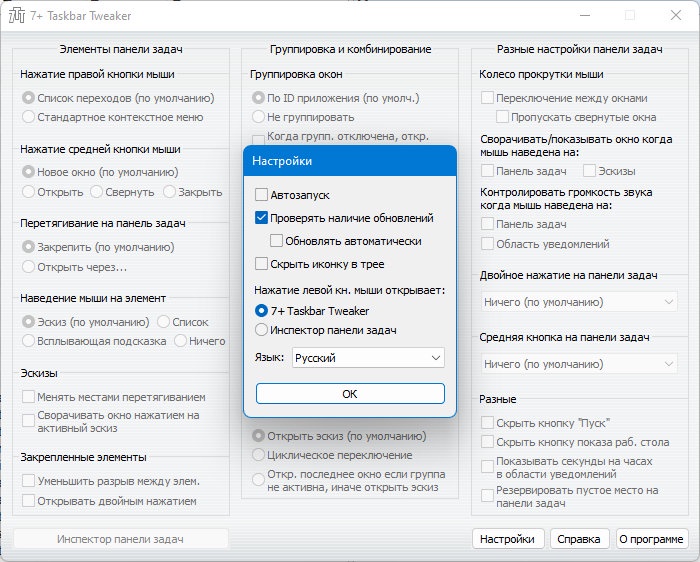The width and height of the screenshot is (700, 562).
Task: Enable Обновлять автоматически option
Action: (x=276, y=241)
